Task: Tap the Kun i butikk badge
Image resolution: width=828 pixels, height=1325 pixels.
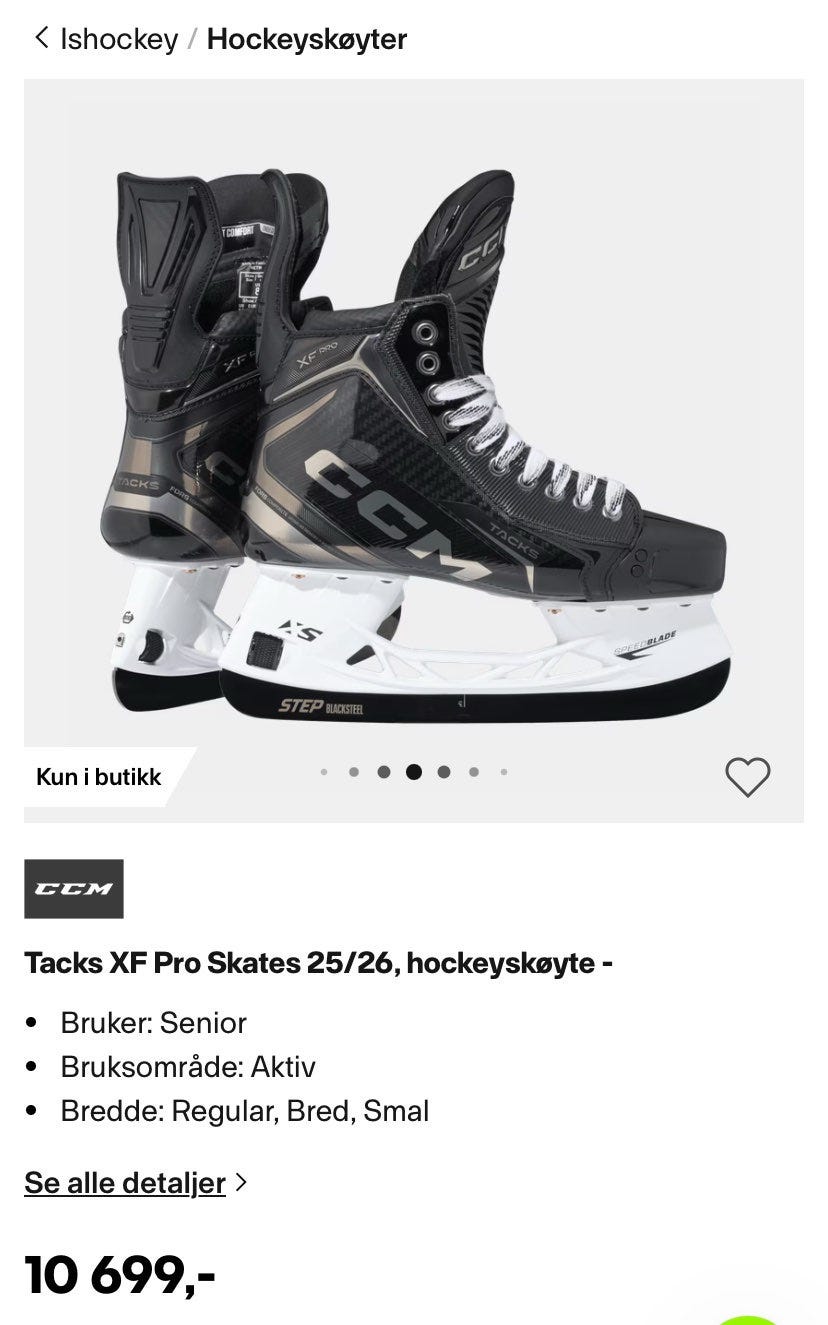Action: [x=99, y=777]
